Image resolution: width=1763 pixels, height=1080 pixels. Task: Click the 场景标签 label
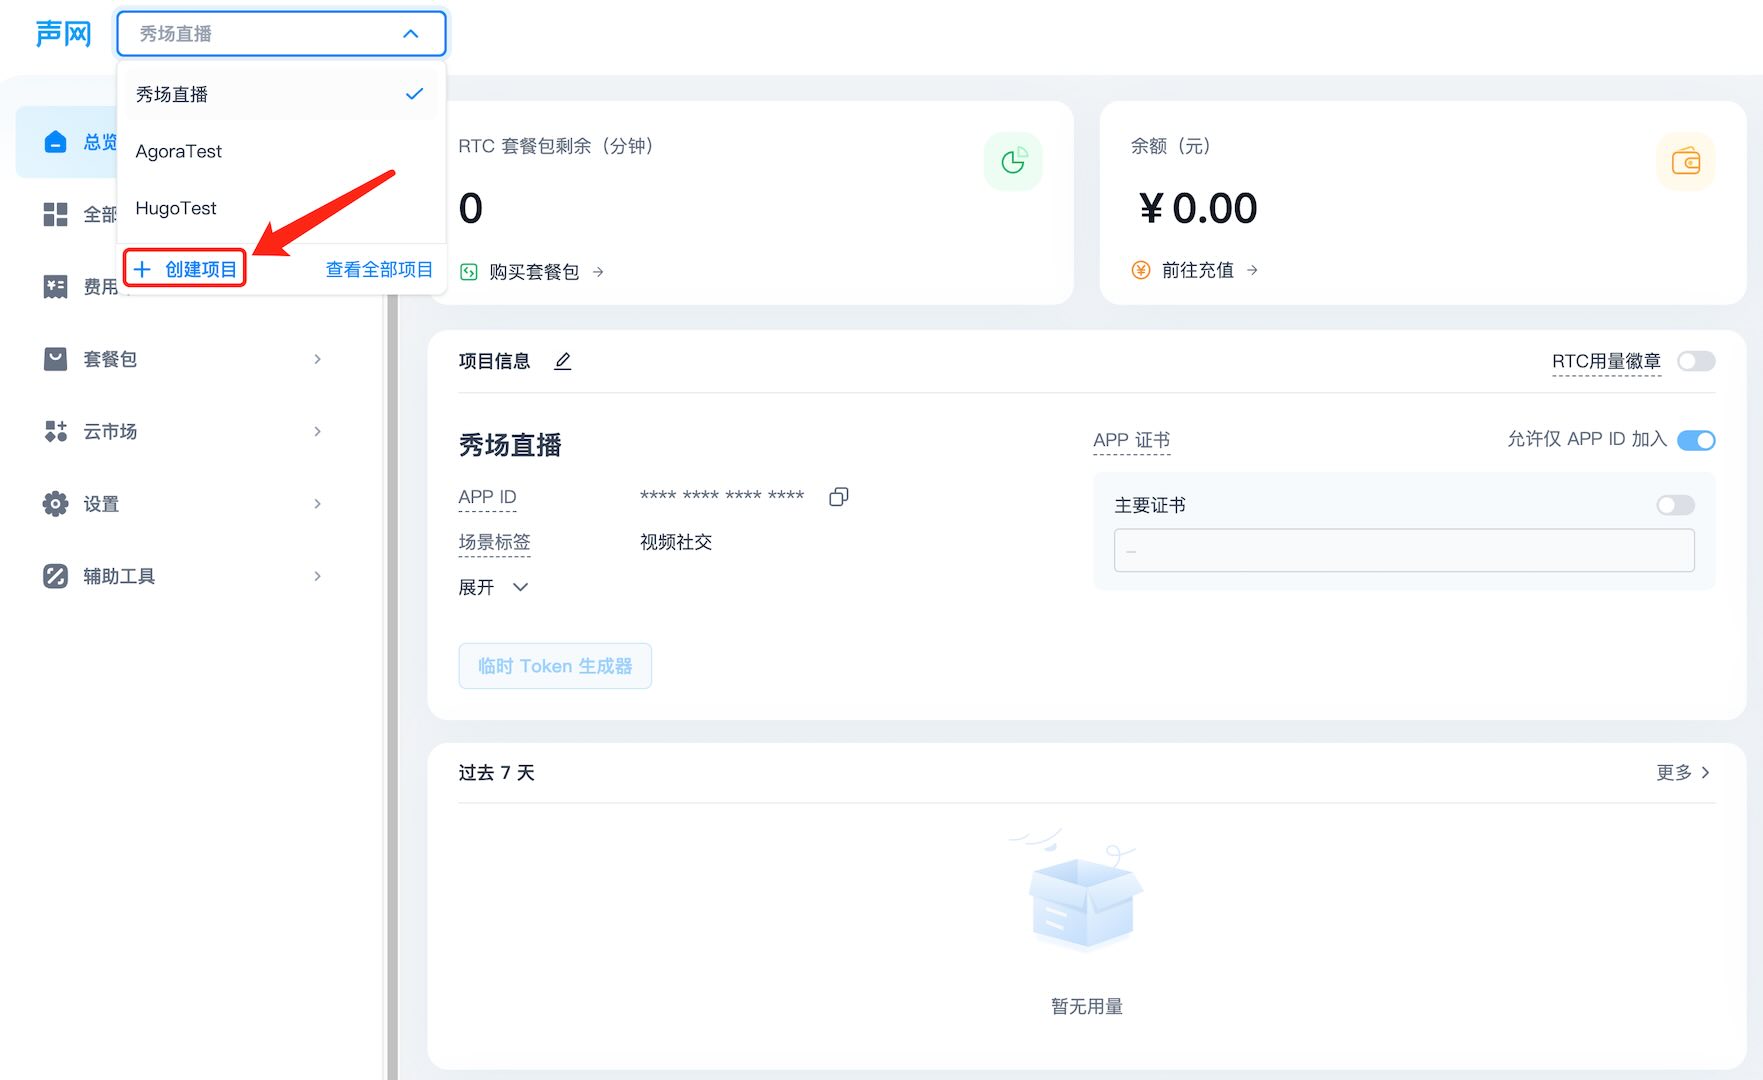click(494, 542)
